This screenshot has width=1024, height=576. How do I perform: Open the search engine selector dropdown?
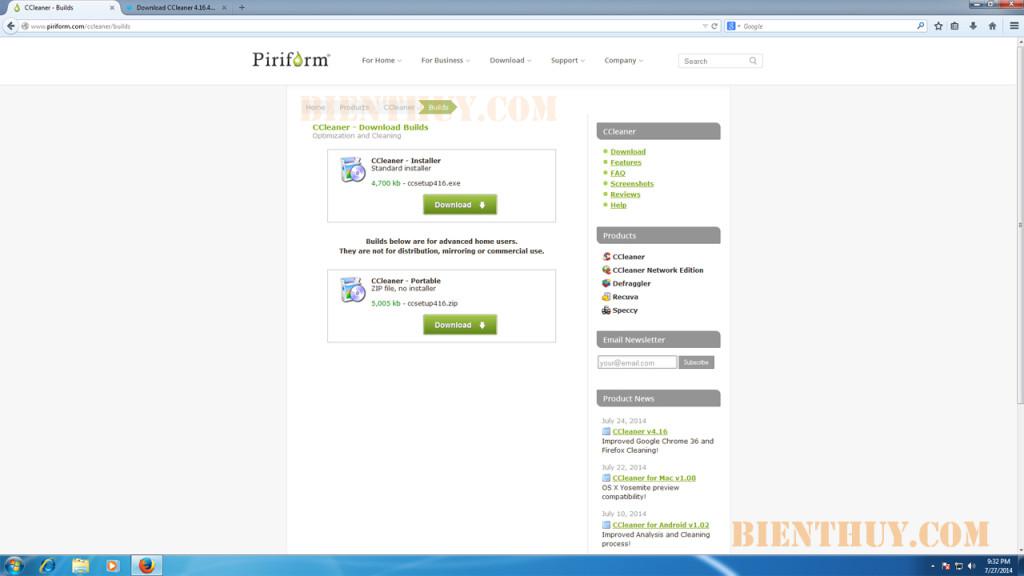tap(734, 26)
